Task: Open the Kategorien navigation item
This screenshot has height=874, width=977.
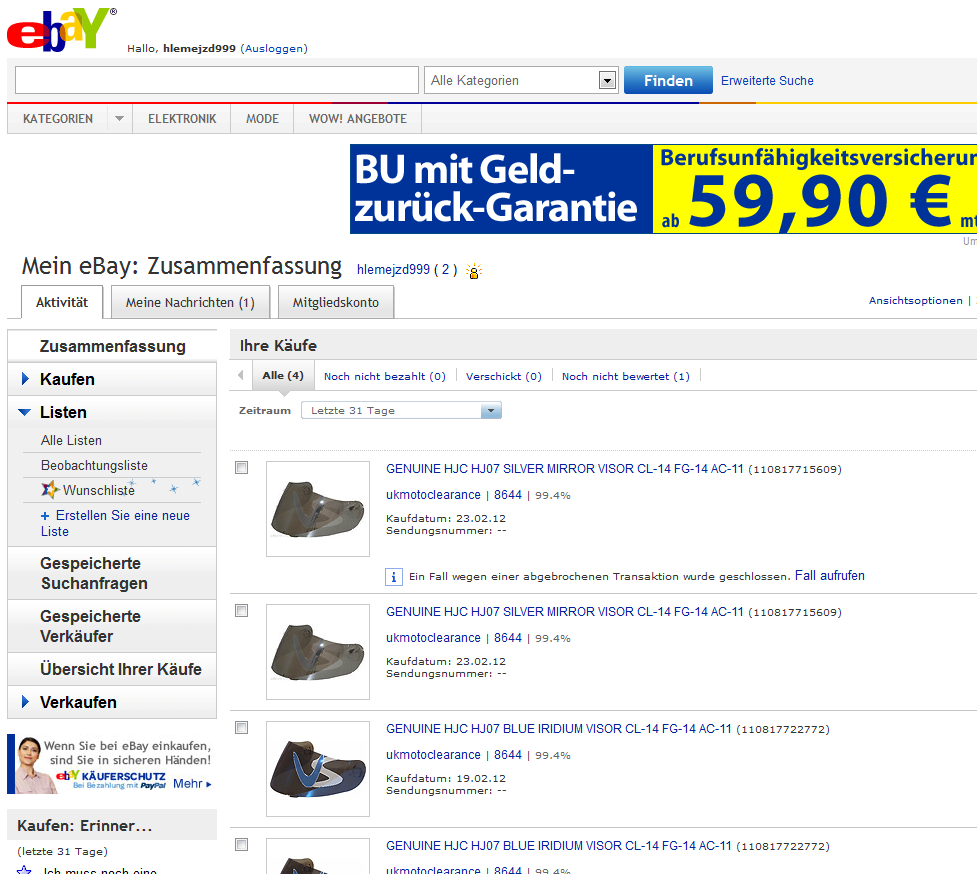Action: pyautogui.click(x=58, y=118)
